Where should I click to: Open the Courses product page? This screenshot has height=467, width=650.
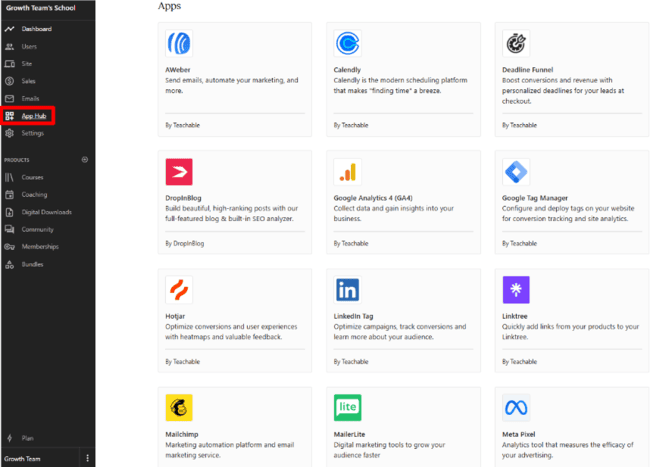click(x=32, y=177)
